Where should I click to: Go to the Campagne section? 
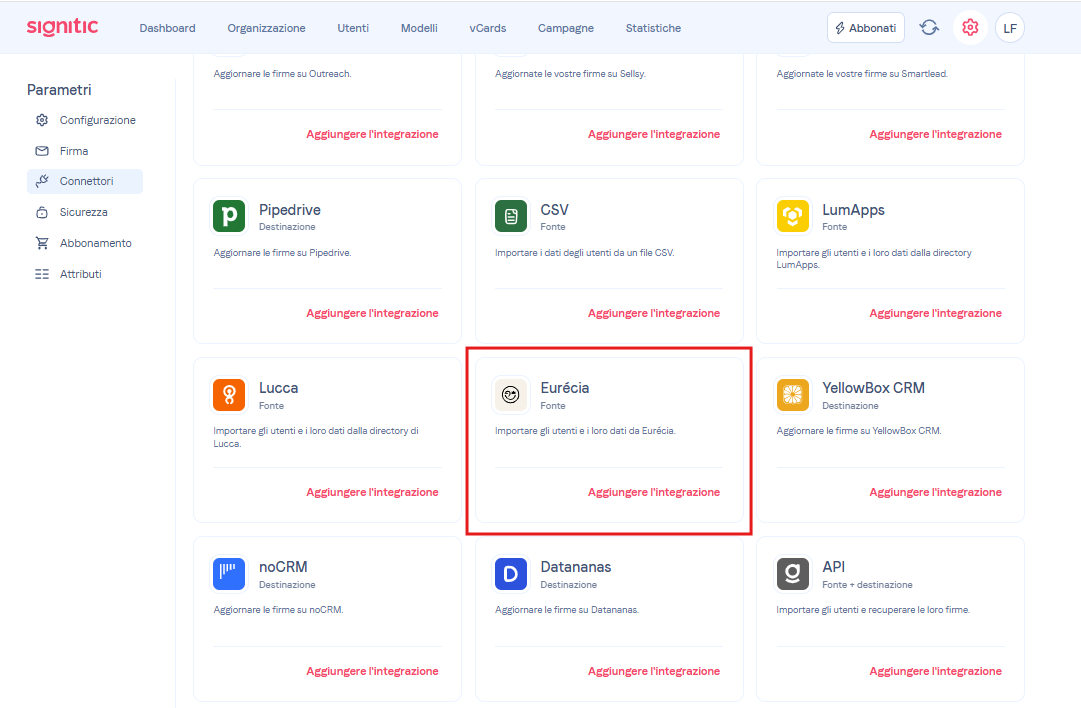(565, 28)
